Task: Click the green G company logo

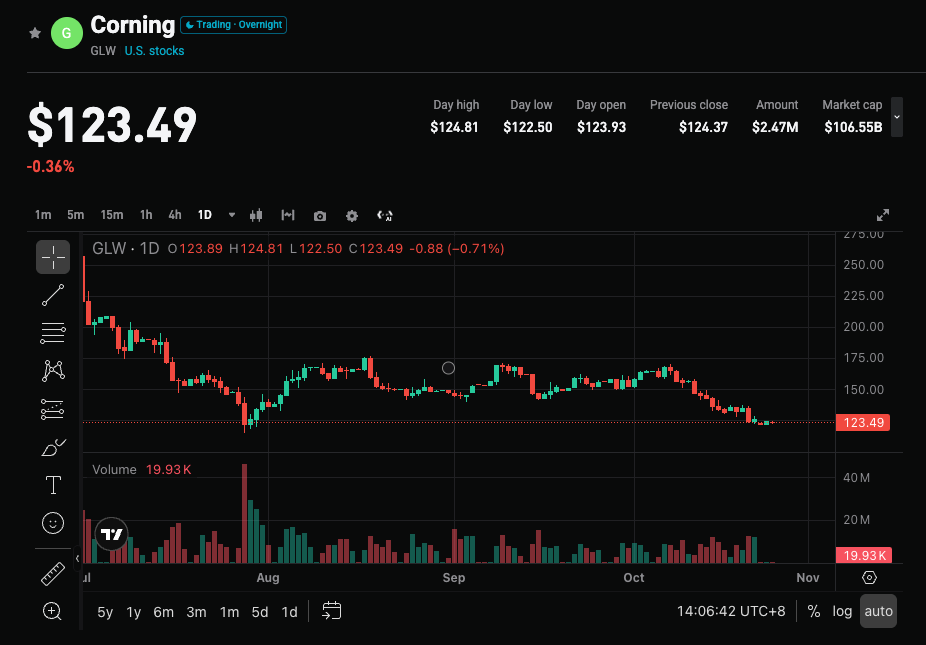Action: [67, 33]
